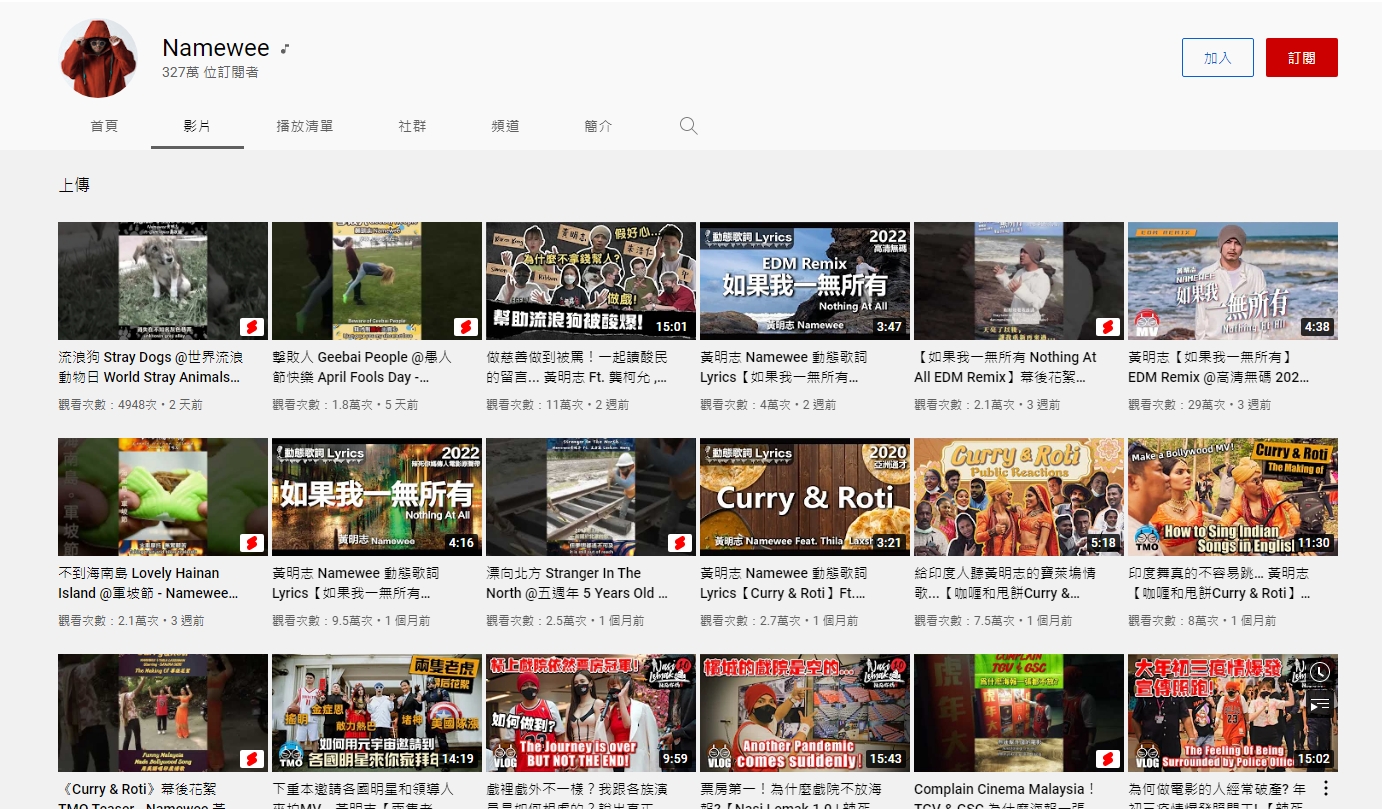The width and height of the screenshot is (1382, 809).
Task: Open the channel search magnifier icon
Action: (688, 126)
